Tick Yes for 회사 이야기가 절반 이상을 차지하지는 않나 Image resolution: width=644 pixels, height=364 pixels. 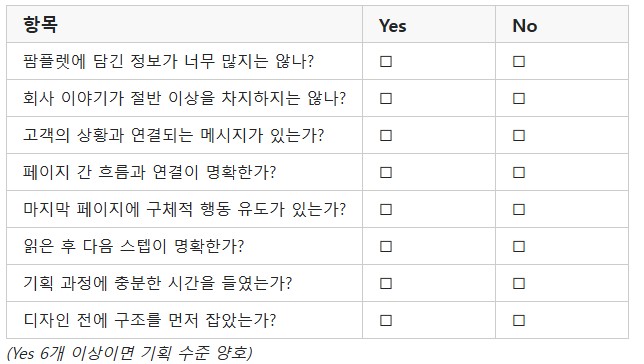(386, 99)
